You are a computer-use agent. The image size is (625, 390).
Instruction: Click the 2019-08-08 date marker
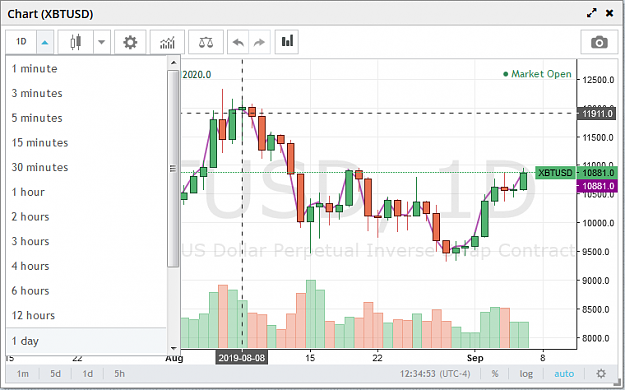pyautogui.click(x=242, y=357)
